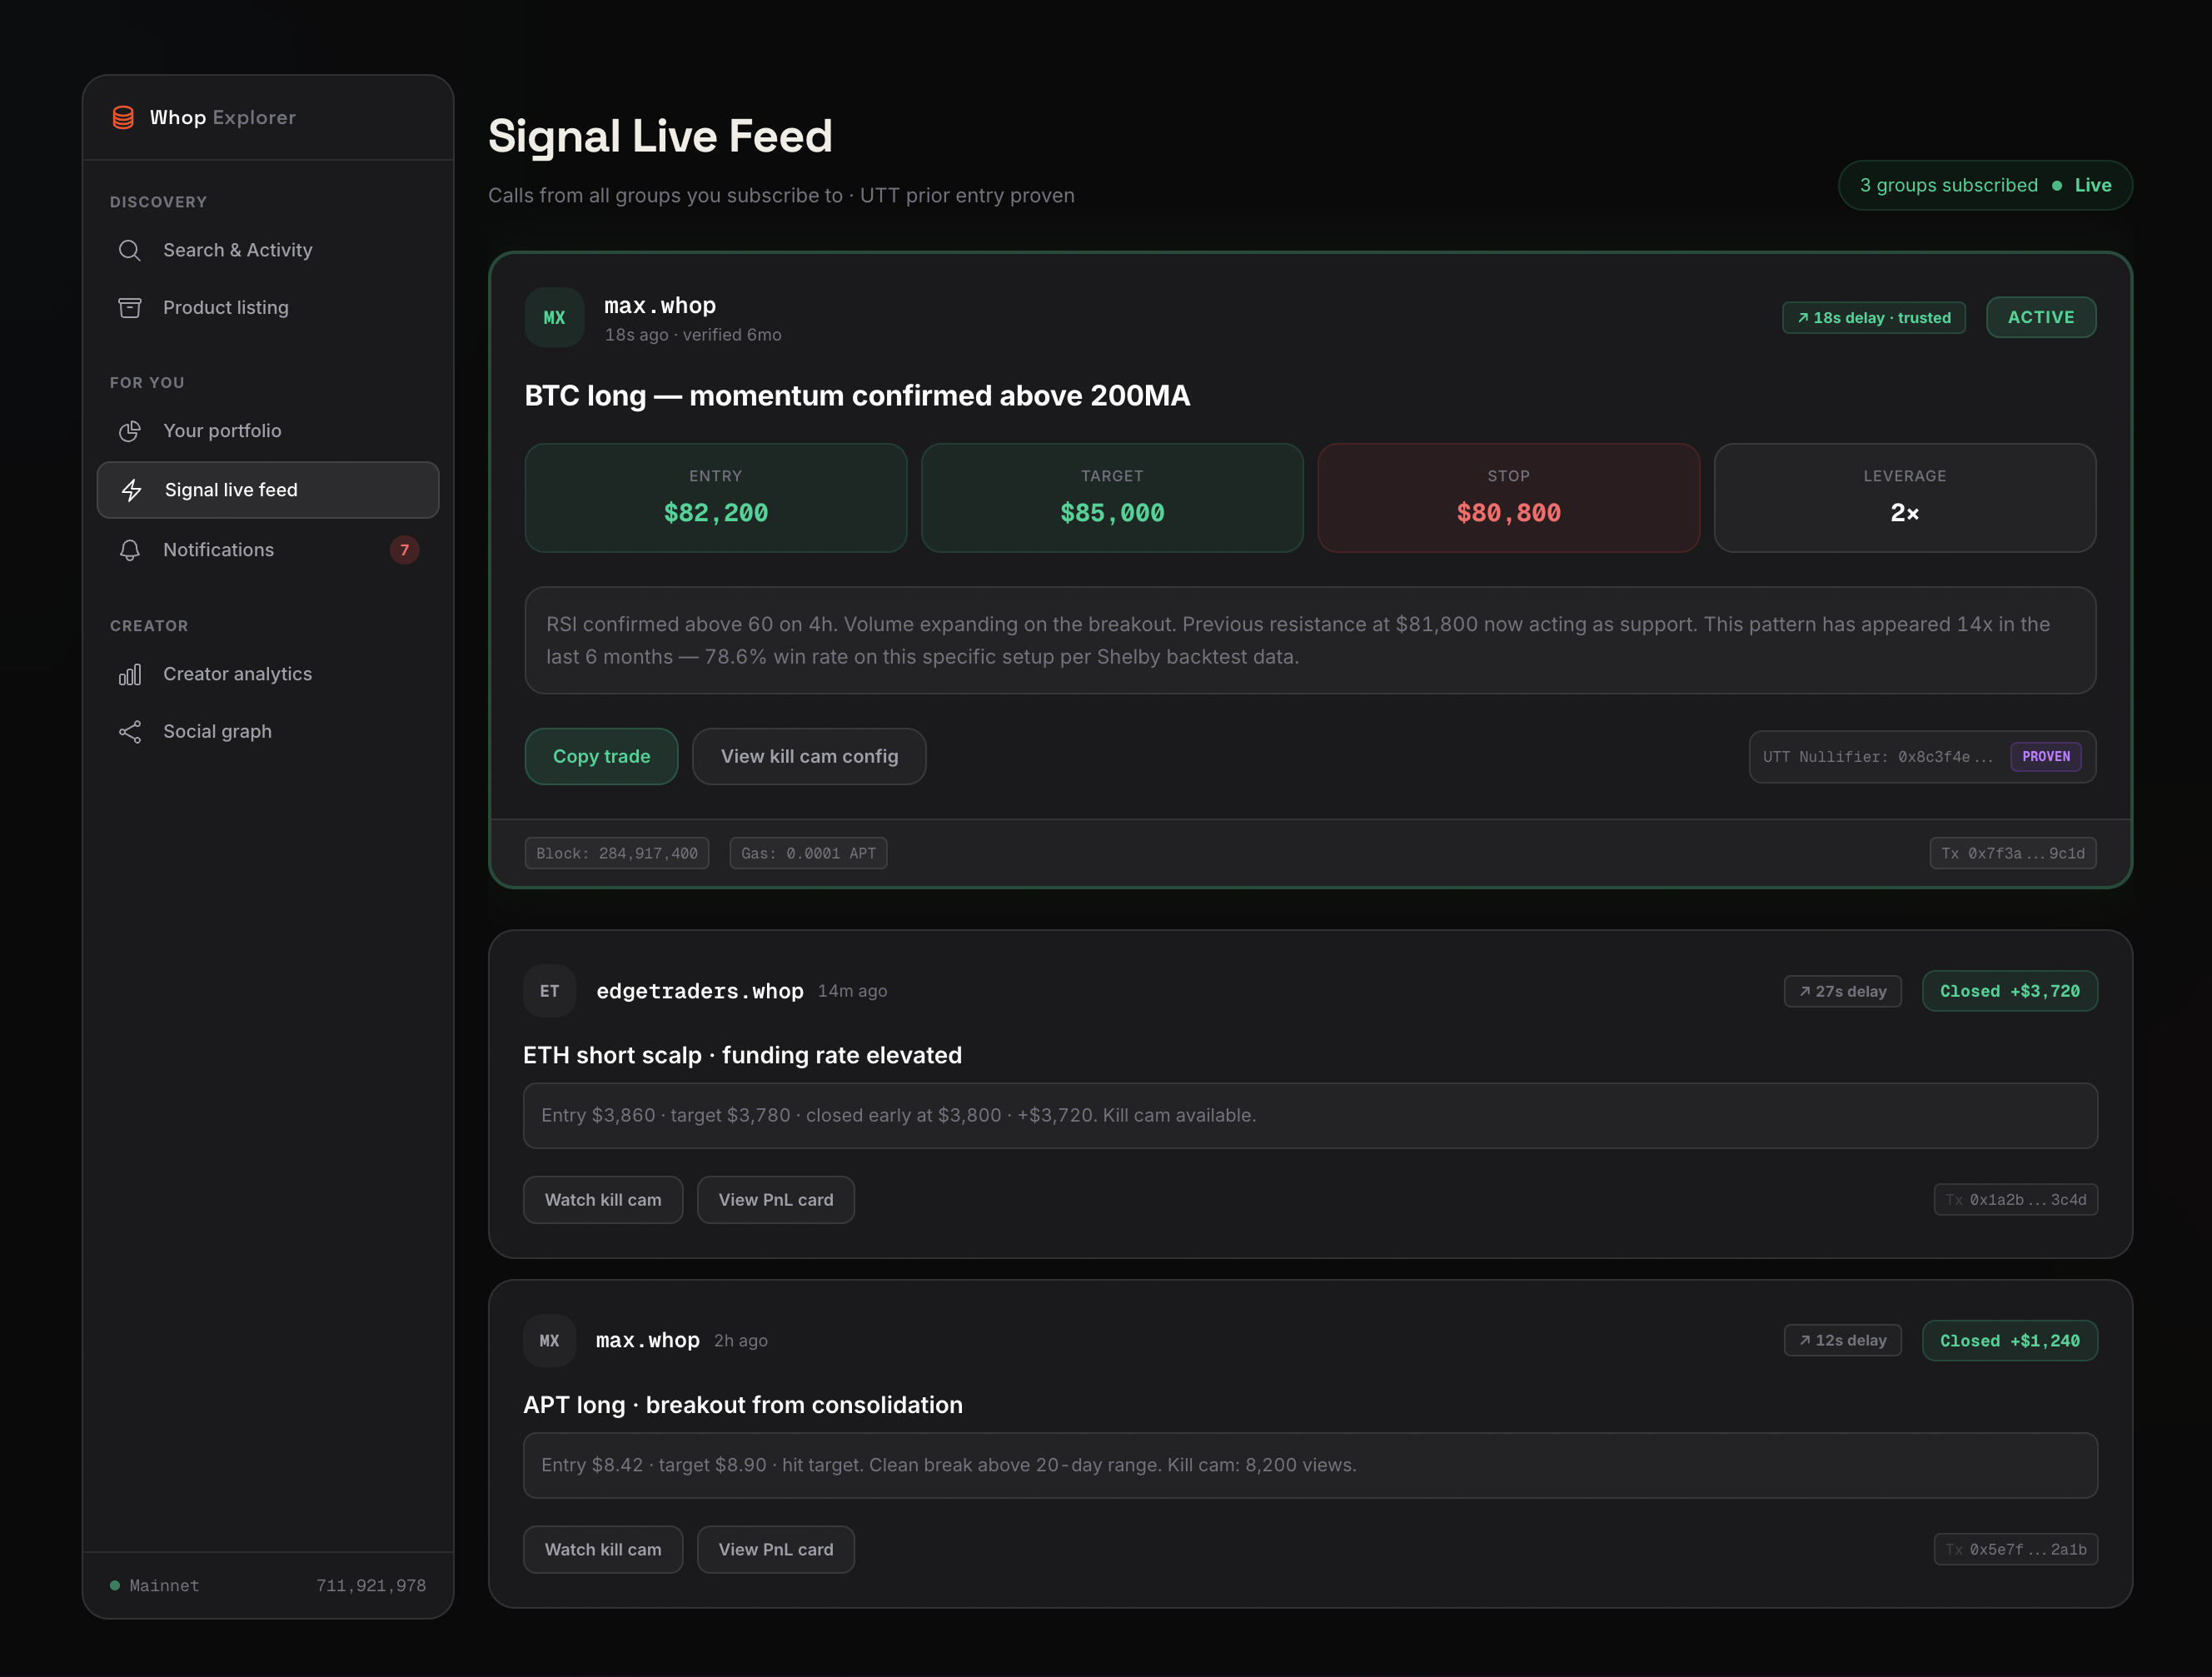Click the UTT Nullifier 0x8c3f4e hash
Image resolution: width=2212 pixels, height=1677 pixels.
[1877, 757]
